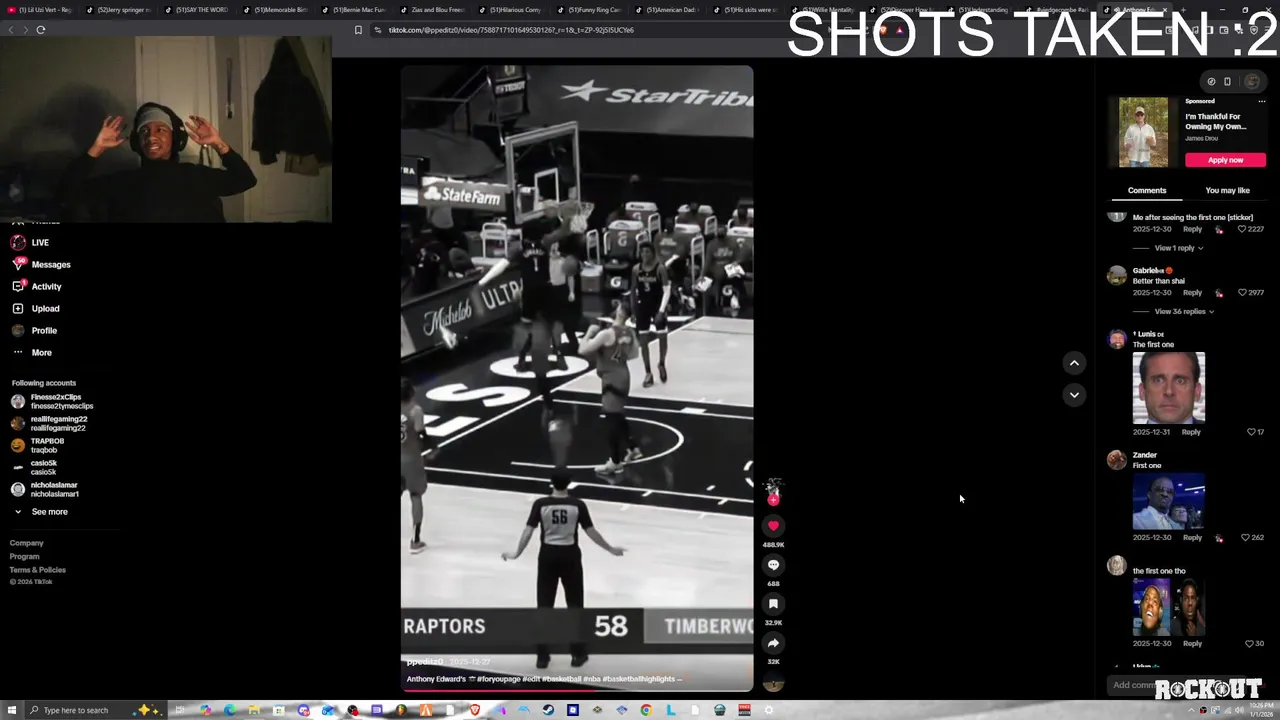This screenshot has height=720, width=1280.
Task: Click the phone app icon near avatar
Action: coord(1227,82)
